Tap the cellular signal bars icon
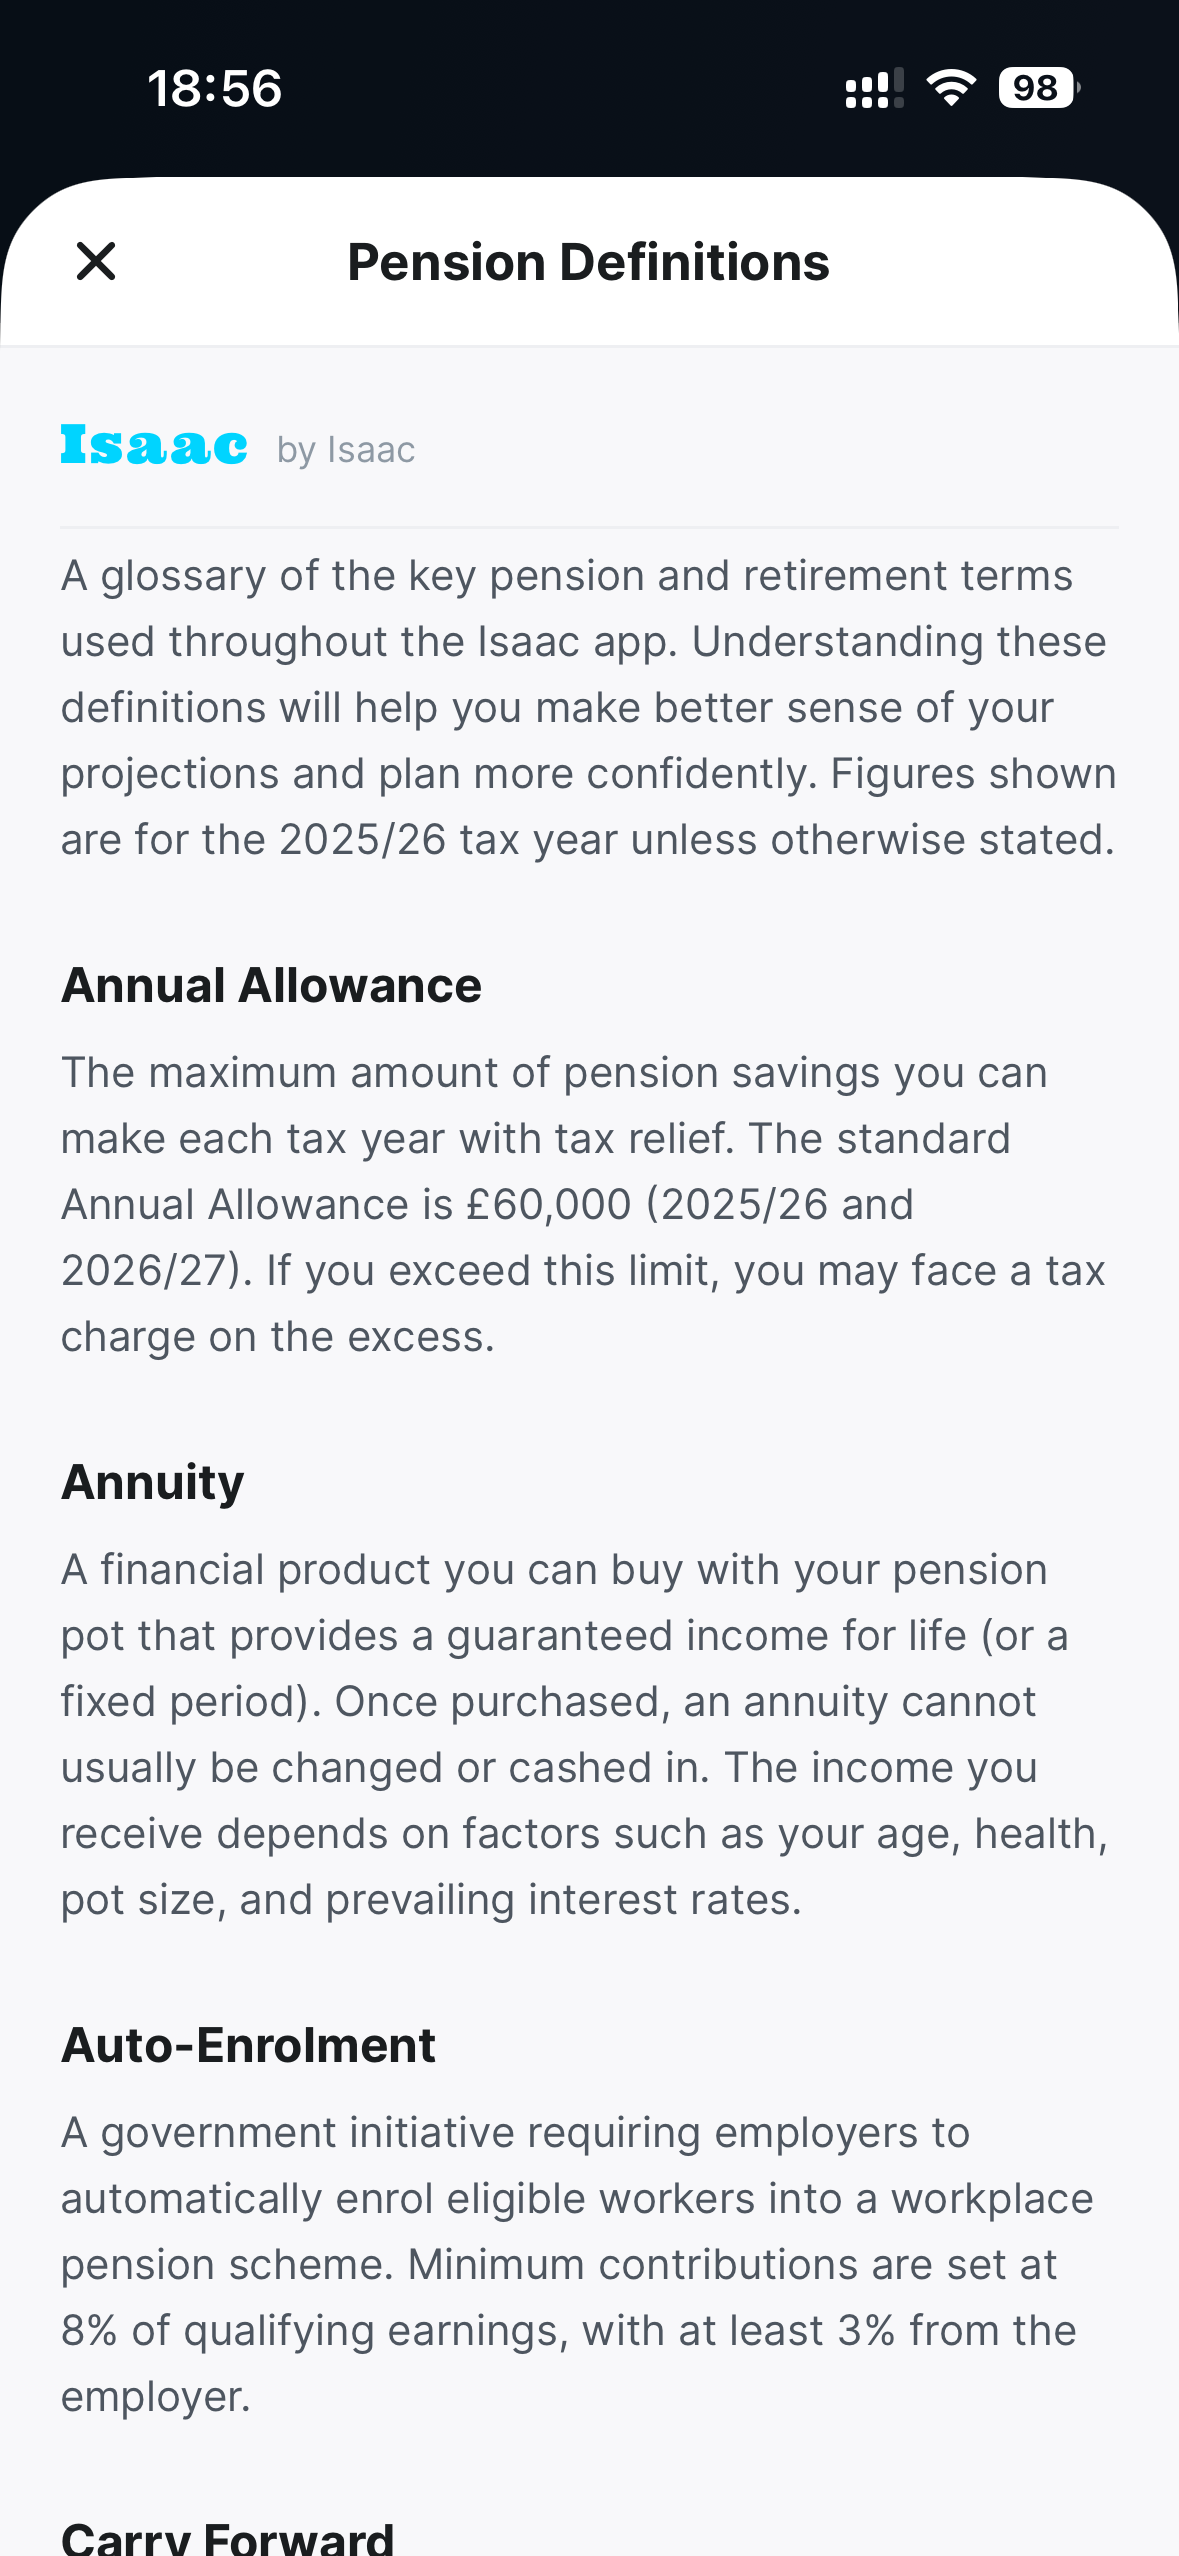1179x2556 pixels. (874, 88)
